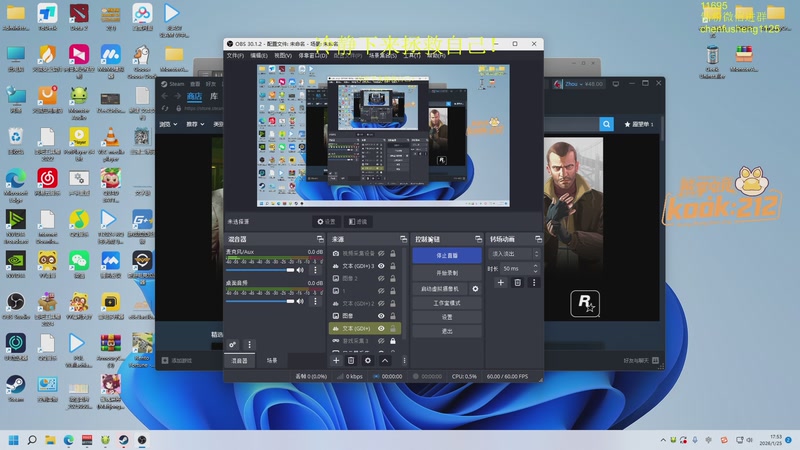Toggle the lock on the 文本 (GDI+) source
Viewport: 800px width, 450px height.
394,328
